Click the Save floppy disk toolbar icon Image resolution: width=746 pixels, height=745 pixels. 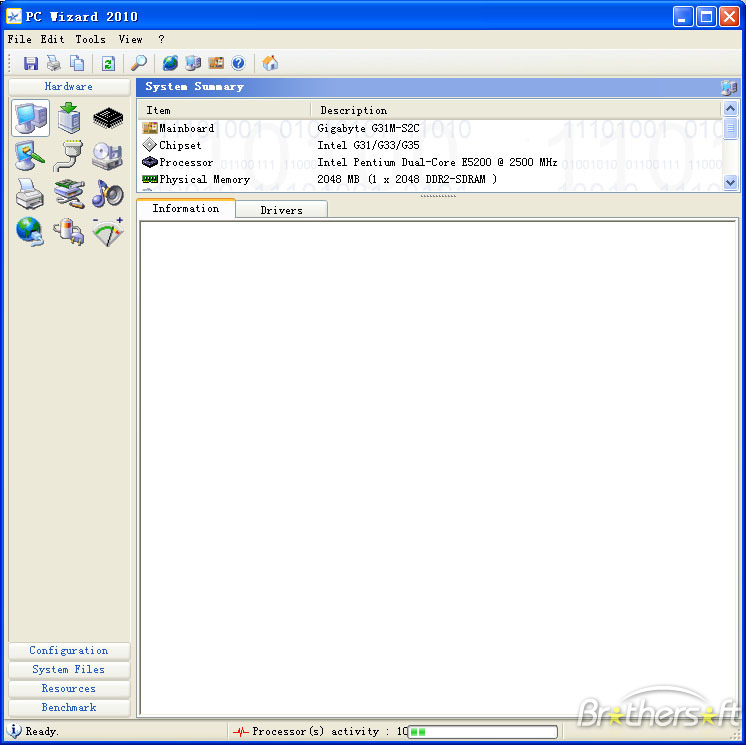[31, 63]
